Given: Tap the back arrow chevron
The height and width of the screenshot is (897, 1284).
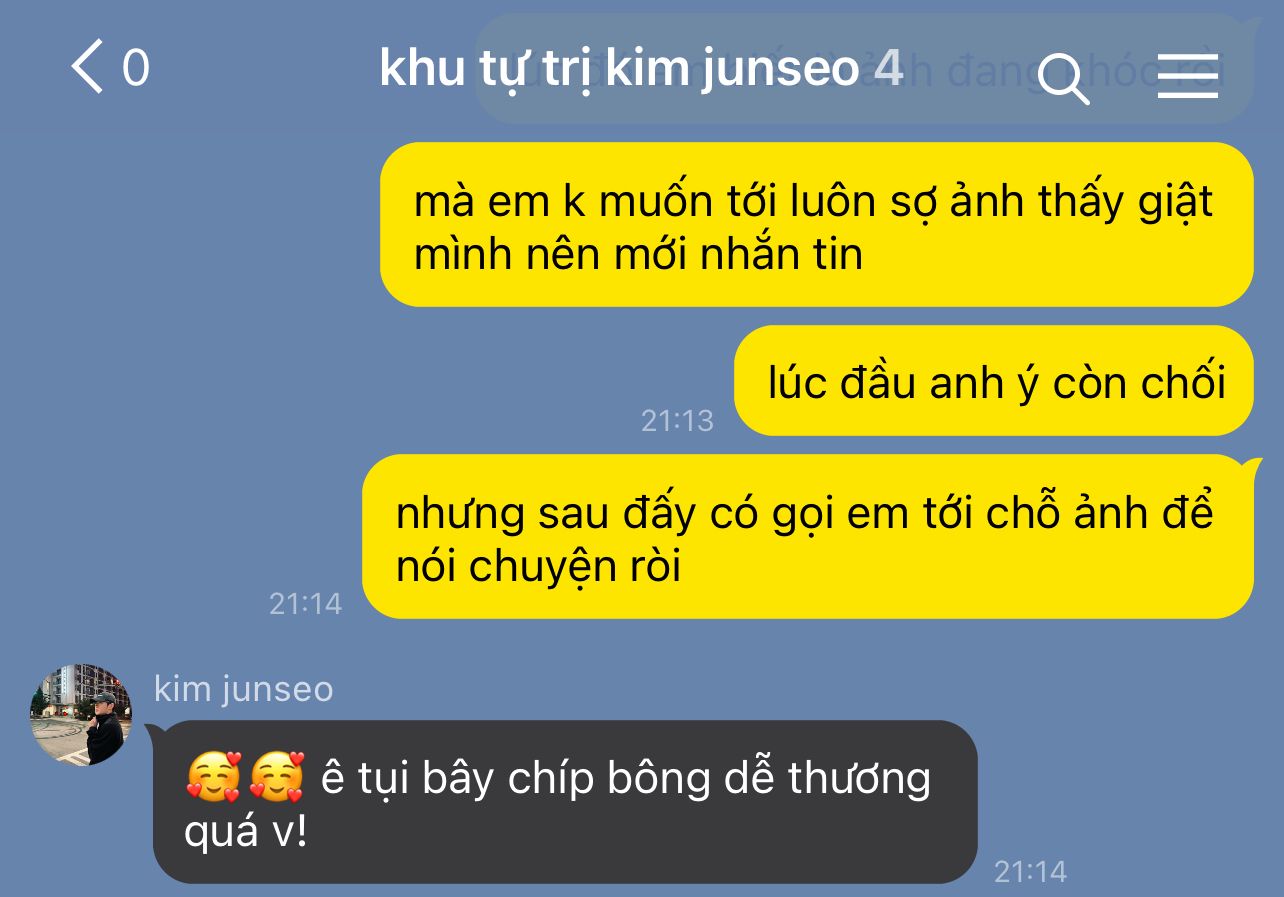Looking at the screenshot, I should pyautogui.click(x=87, y=69).
